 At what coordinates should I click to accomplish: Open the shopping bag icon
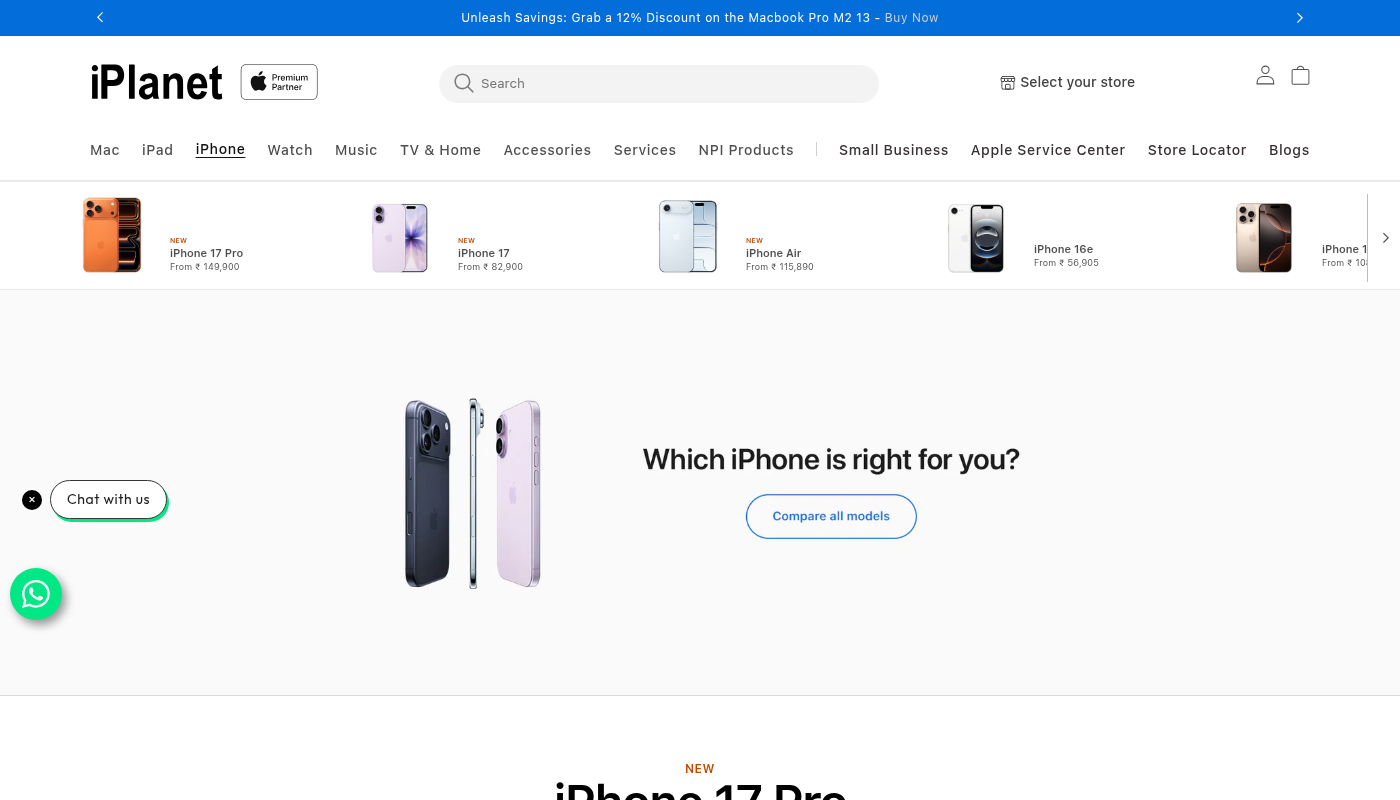(1300, 75)
